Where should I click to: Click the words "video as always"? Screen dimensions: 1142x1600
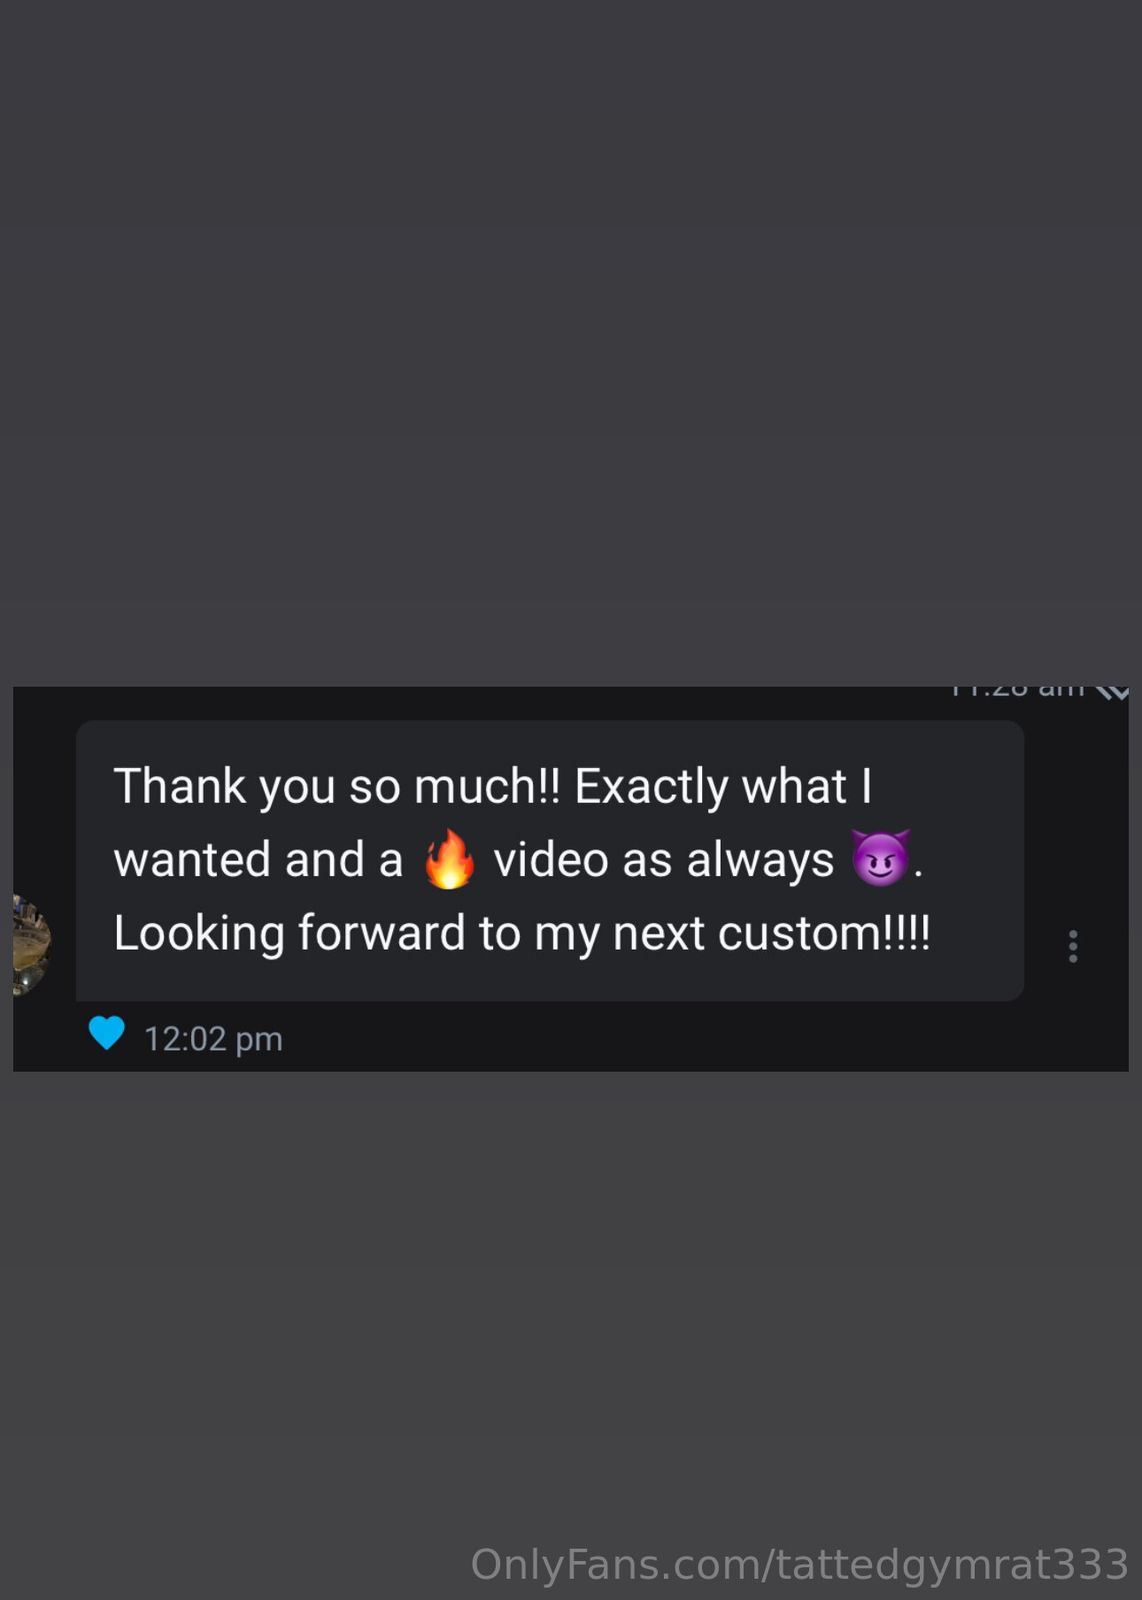pyautogui.click(x=664, y=860)
